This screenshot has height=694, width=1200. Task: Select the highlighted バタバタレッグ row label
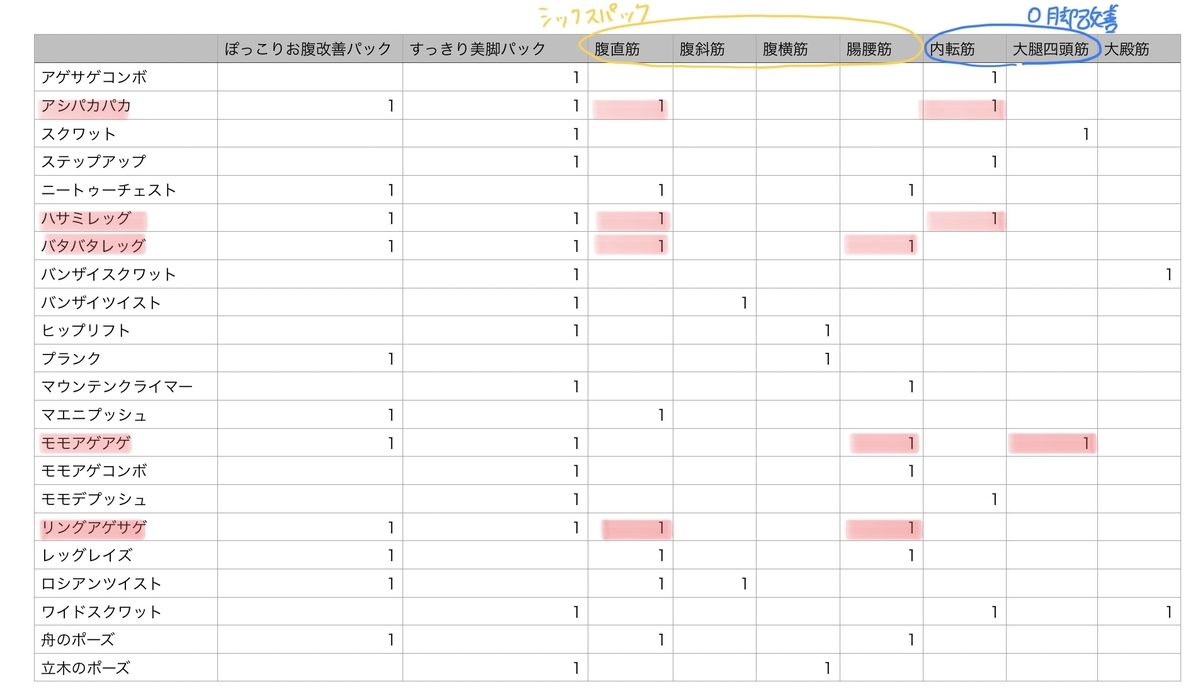click(94, 246)
